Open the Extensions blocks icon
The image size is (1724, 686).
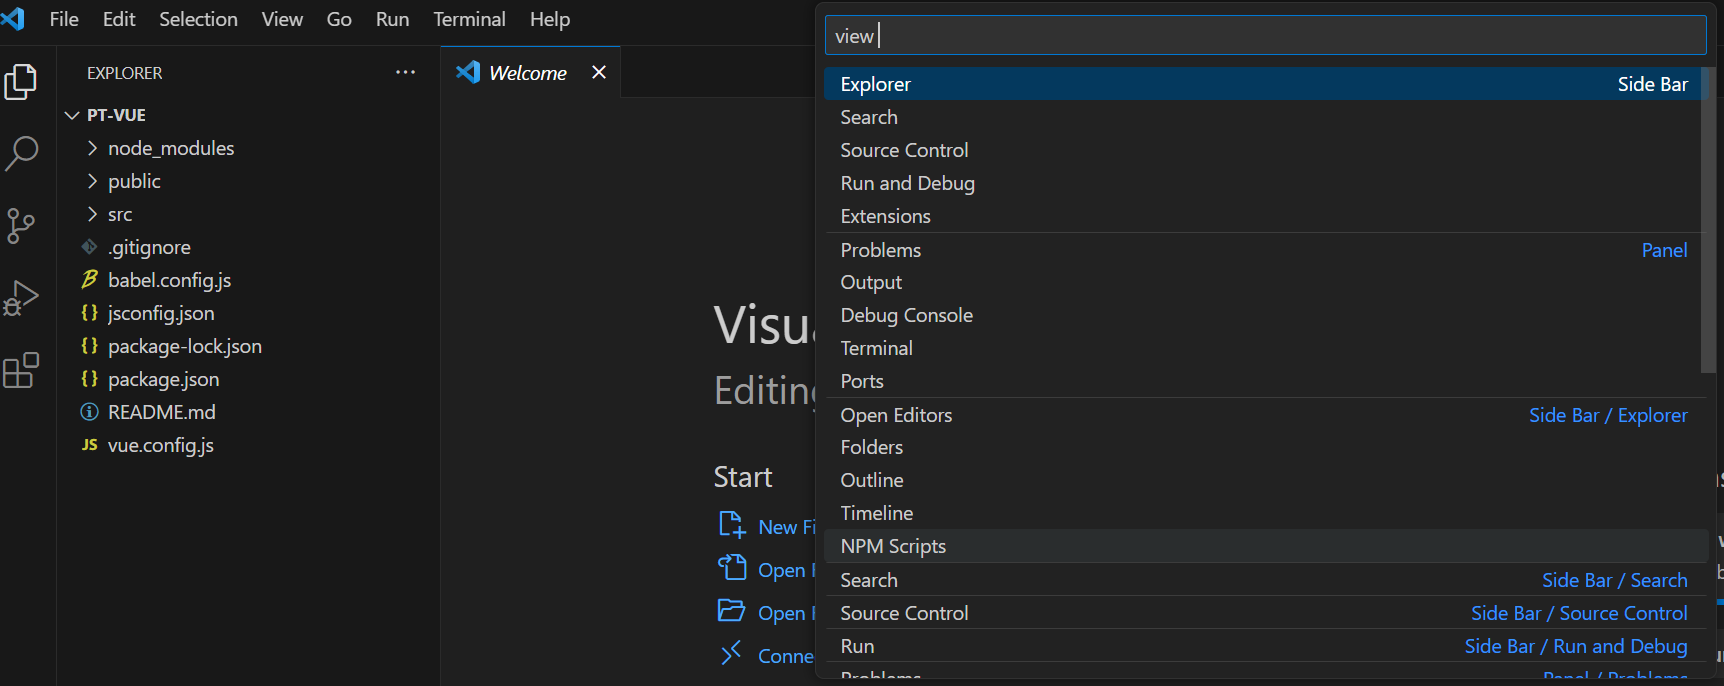21,370
